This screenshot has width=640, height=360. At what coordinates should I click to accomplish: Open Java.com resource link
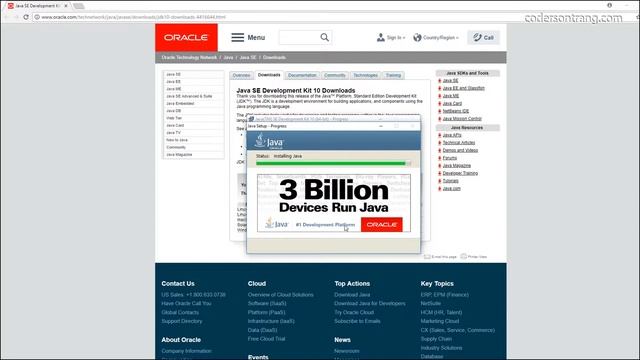coord(451,189)
